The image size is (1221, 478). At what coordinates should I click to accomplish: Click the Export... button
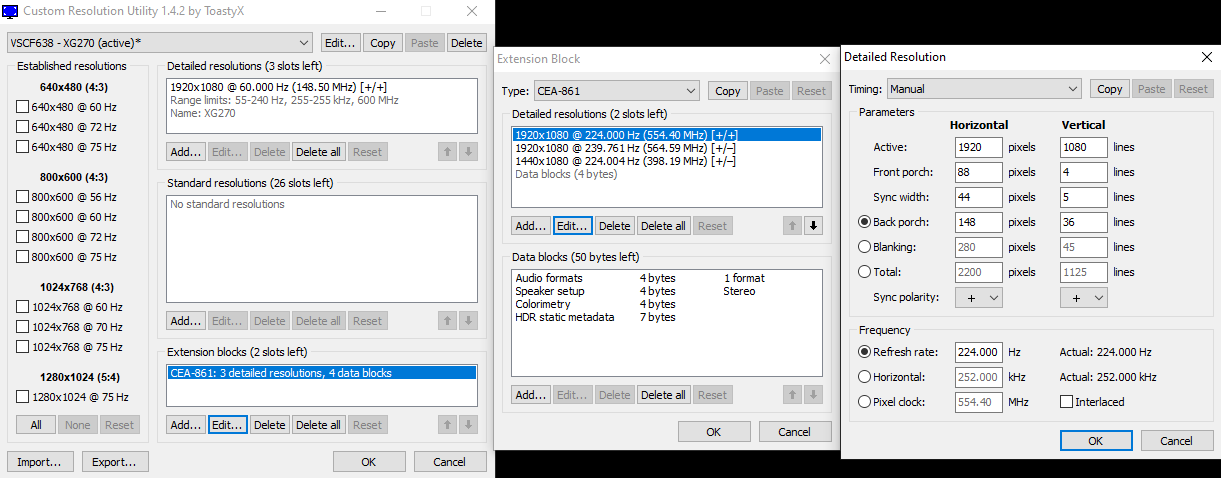point(115,462)
